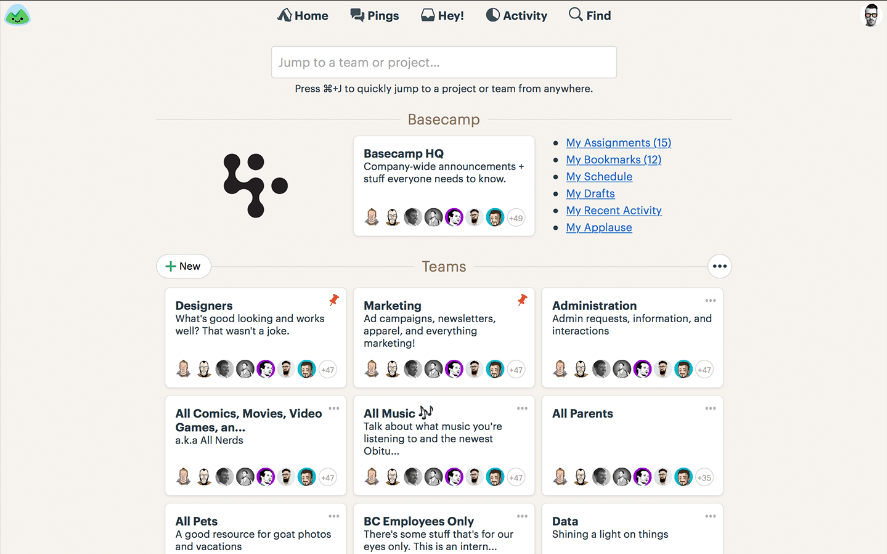887x554 pixels.
Task: Expand the Administration card options menu
Action: [710, 300]
